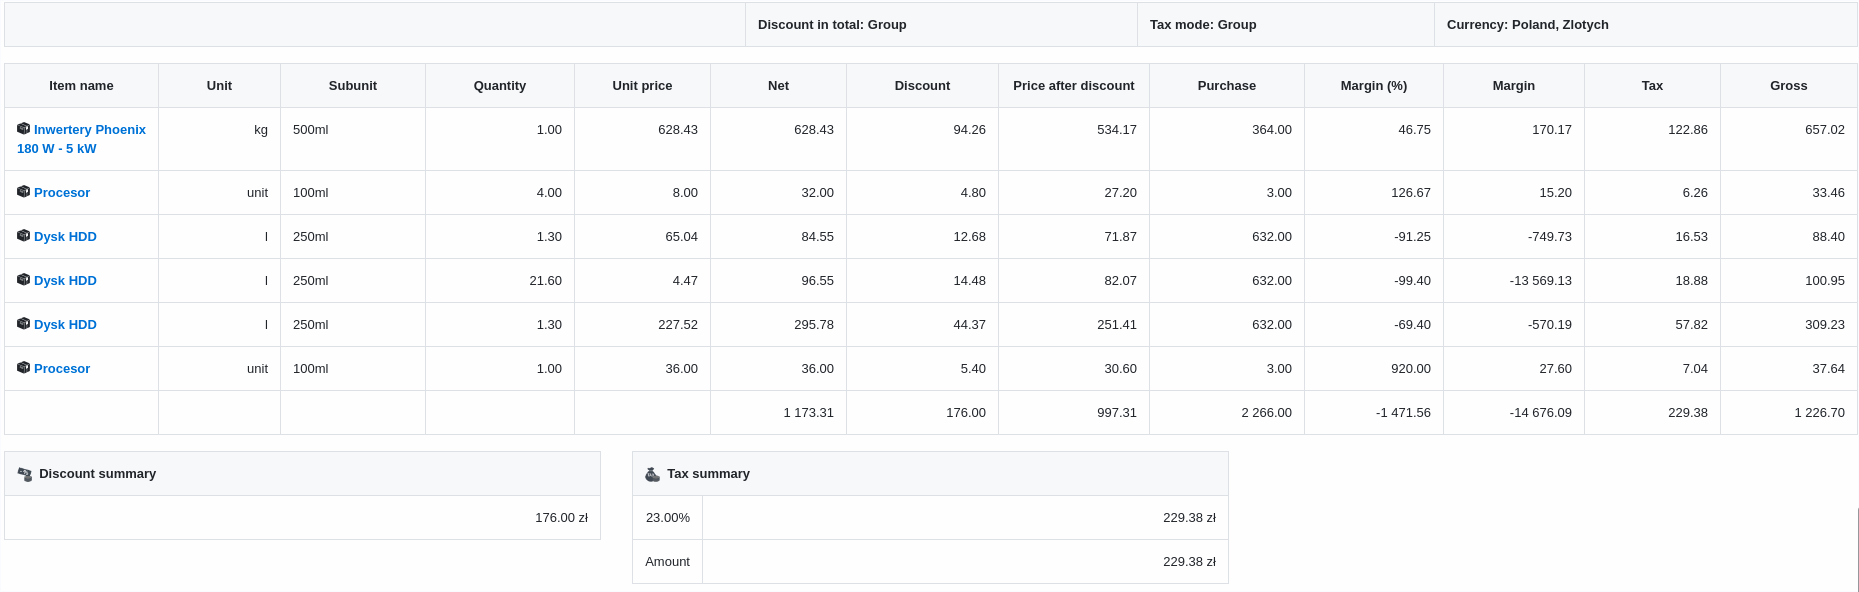1859x592 pixels.
Task: Select the gross value 100.95
Action: click(x=1825, y=281)
